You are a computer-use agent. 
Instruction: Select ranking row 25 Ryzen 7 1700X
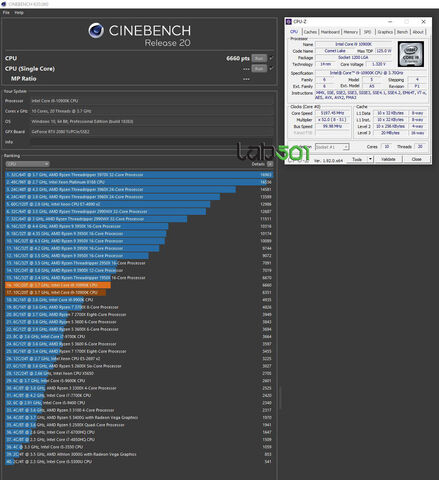coord(139,351)
